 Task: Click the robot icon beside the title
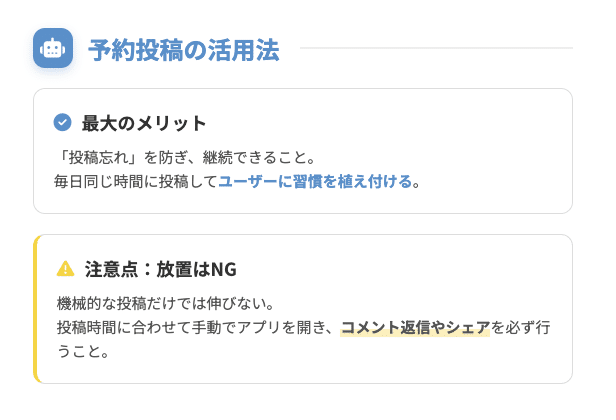tap(53, 48)
